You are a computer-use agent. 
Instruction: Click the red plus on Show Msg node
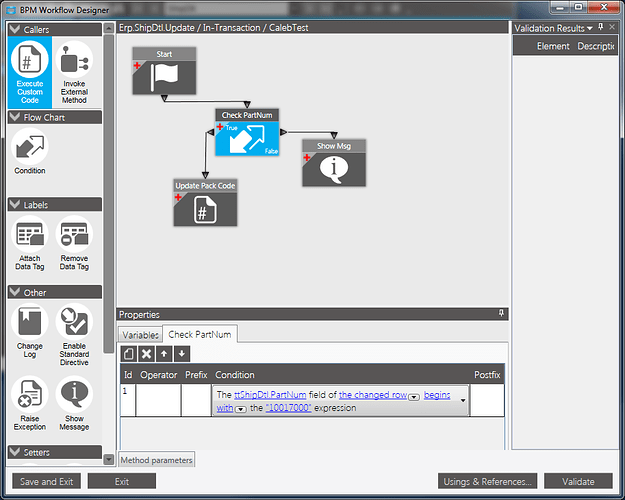click(x=307, y=157)
